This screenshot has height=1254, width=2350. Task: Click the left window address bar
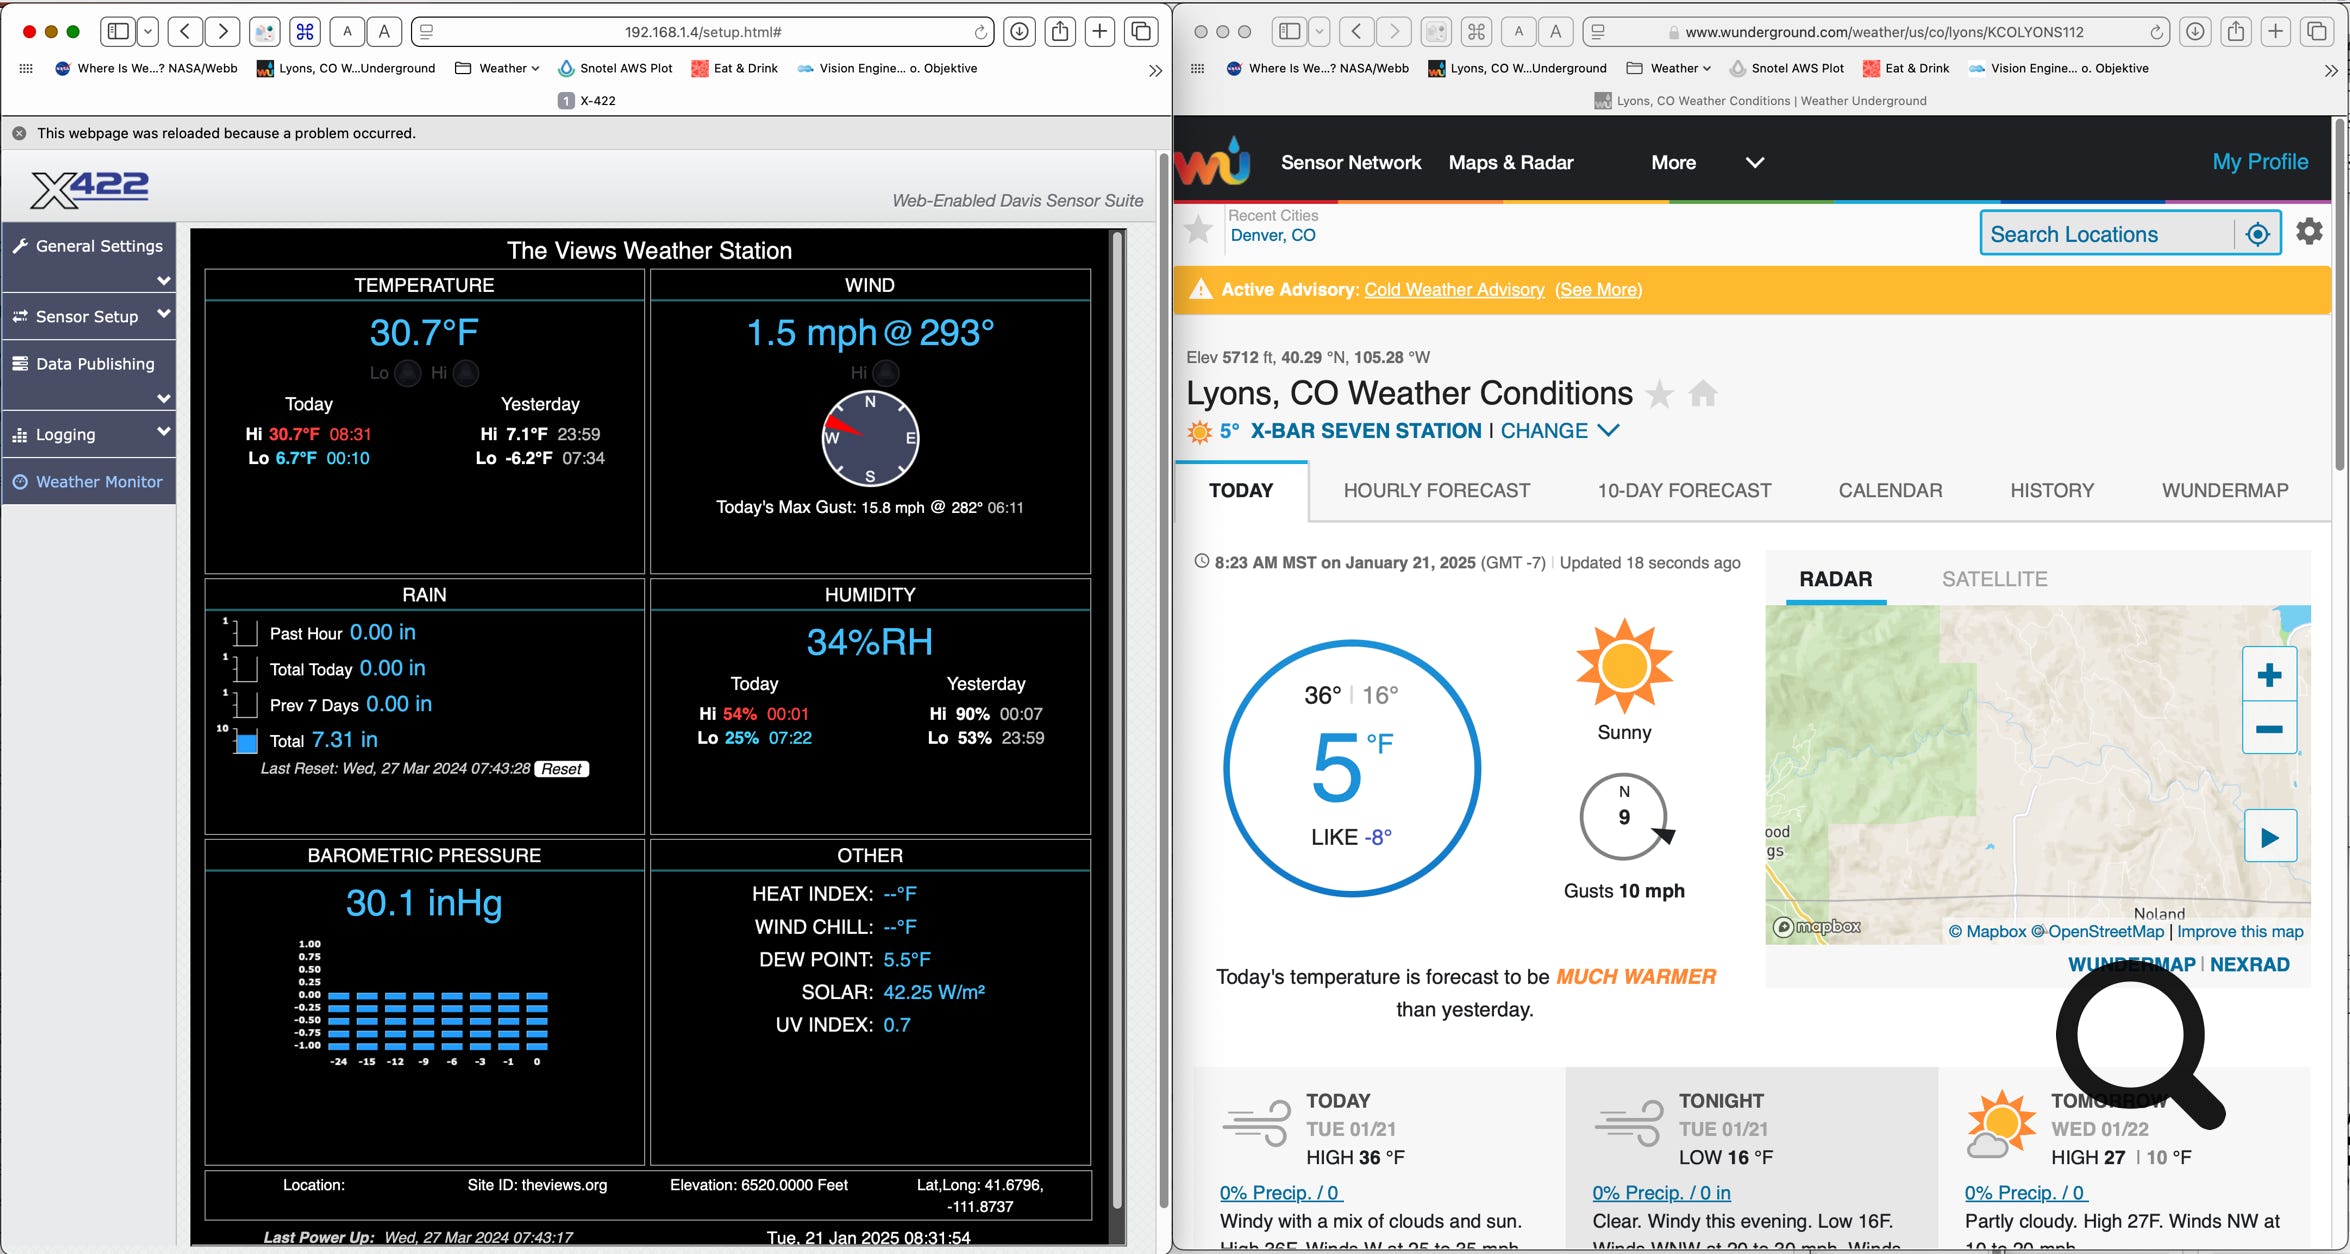point(703,32)
